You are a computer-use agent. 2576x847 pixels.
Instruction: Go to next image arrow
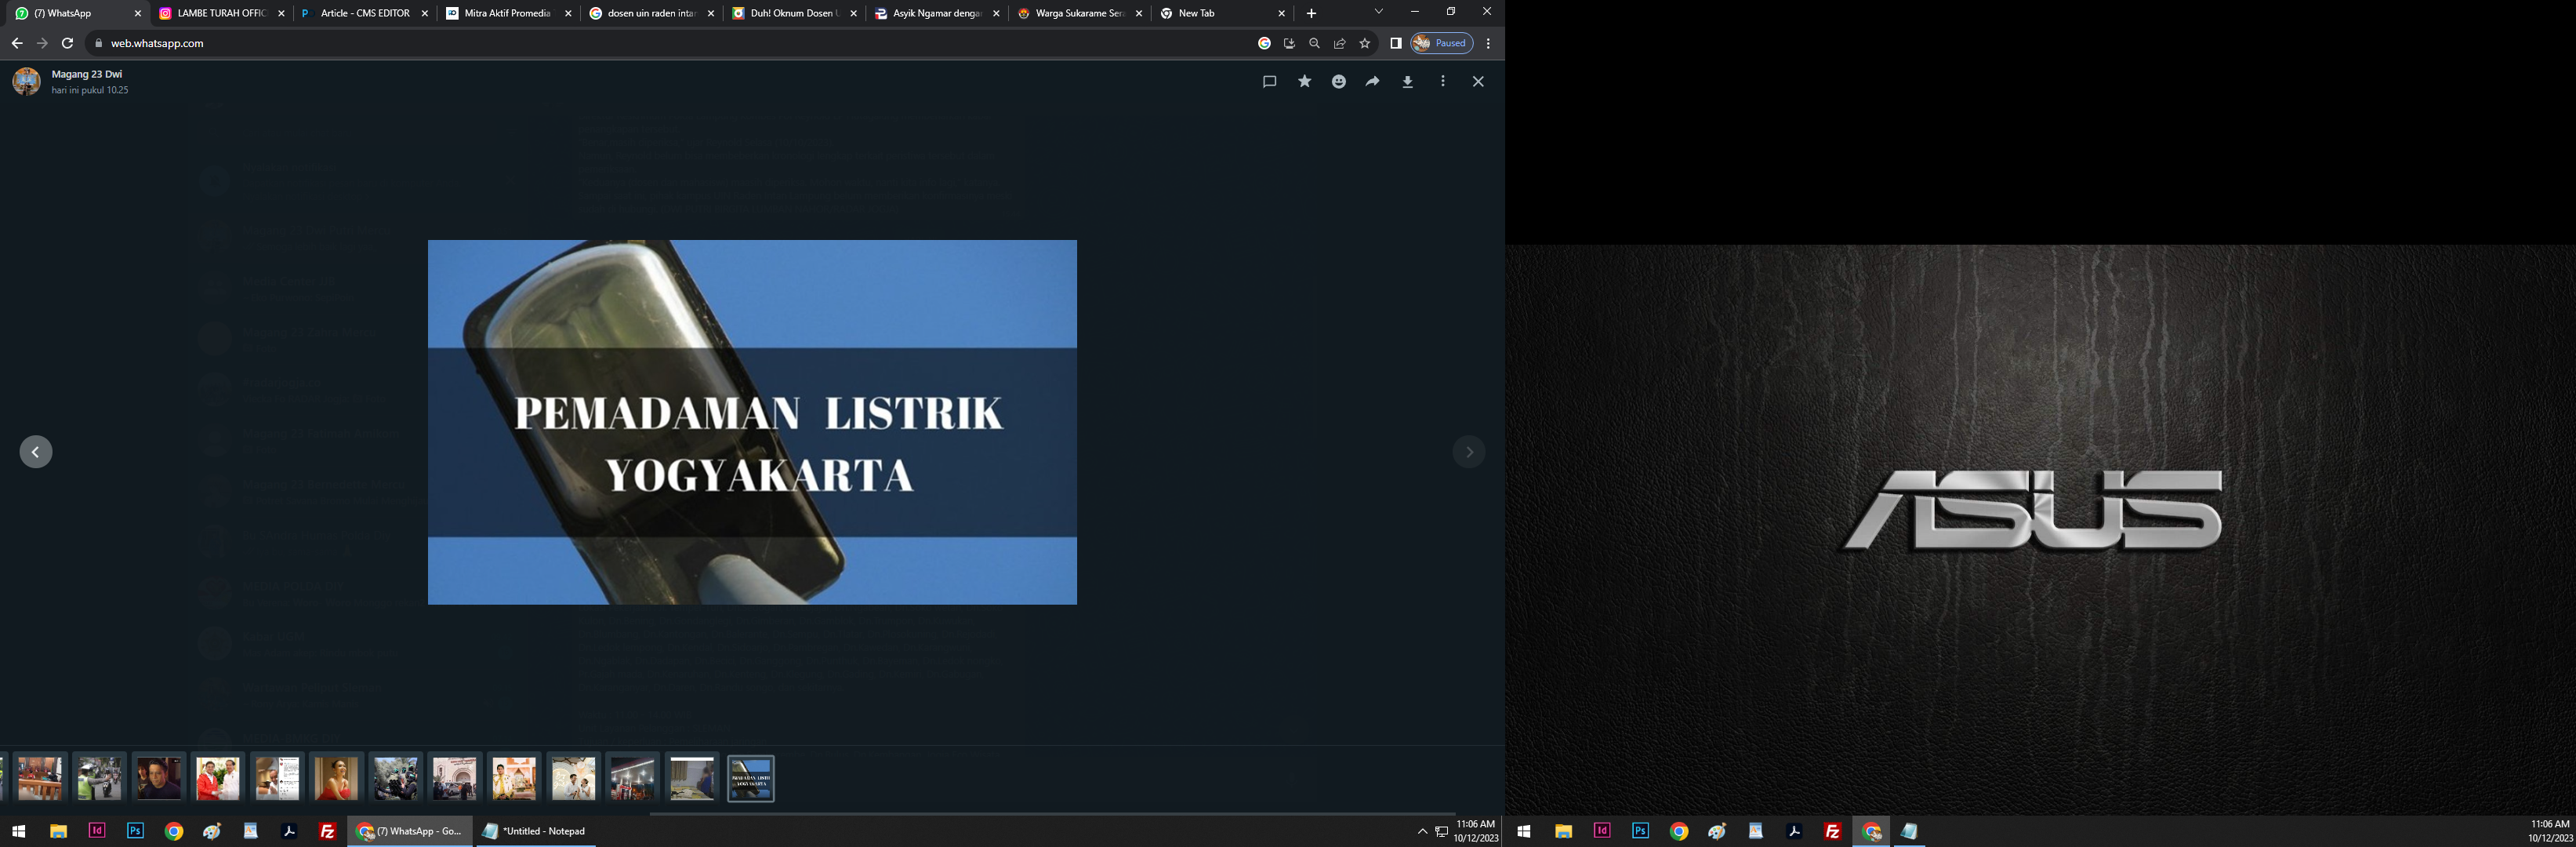point(1468,452)
